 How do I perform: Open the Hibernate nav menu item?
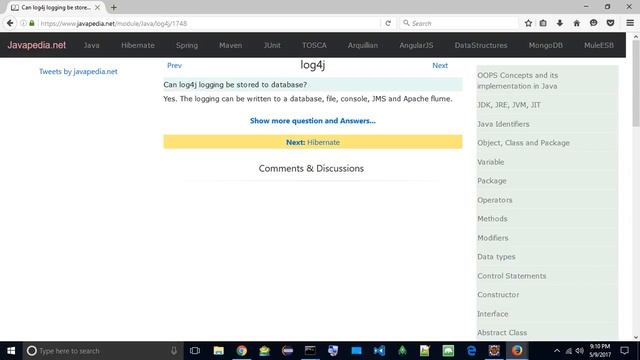point(138,45)
